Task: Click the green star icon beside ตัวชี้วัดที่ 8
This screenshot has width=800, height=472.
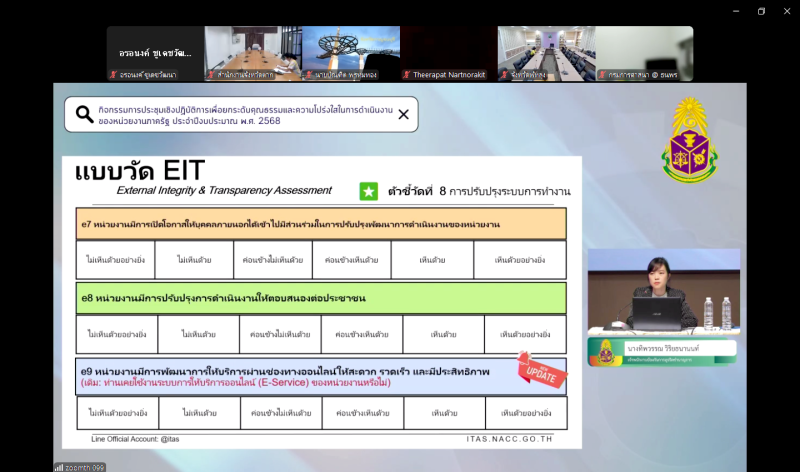Action: 369,191
